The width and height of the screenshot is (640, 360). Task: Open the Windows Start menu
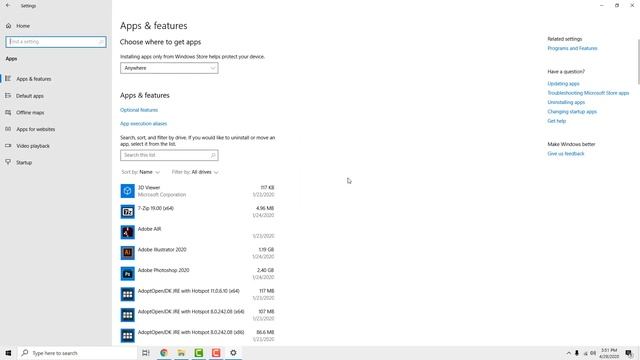[8, 353]
